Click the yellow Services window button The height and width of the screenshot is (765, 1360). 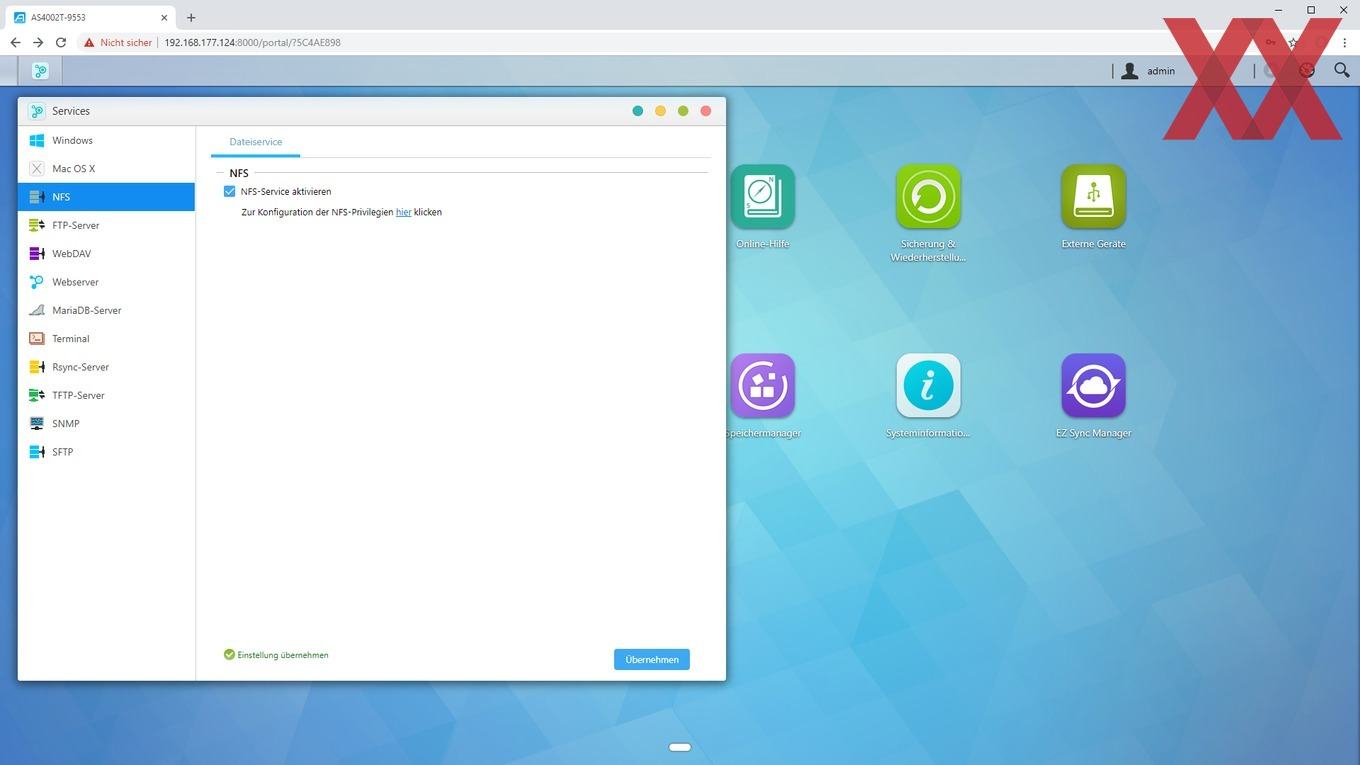pos(660,111)
